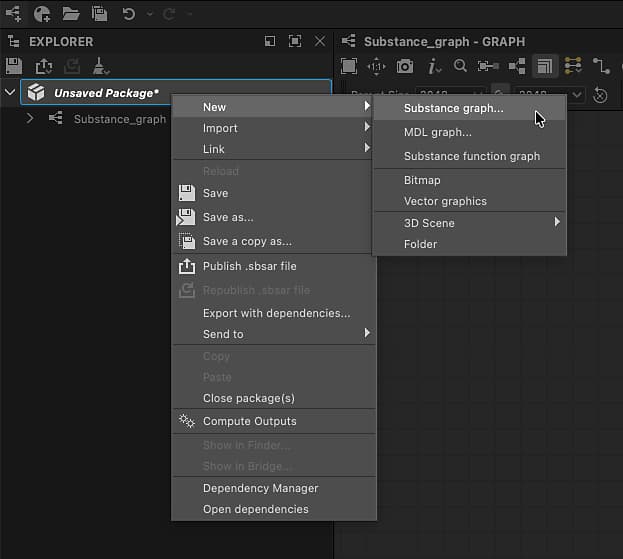The height and width of the screenshot is (559, 623).
Task: Toggle the yellow link display mode icon
Action: coord(573,66)
